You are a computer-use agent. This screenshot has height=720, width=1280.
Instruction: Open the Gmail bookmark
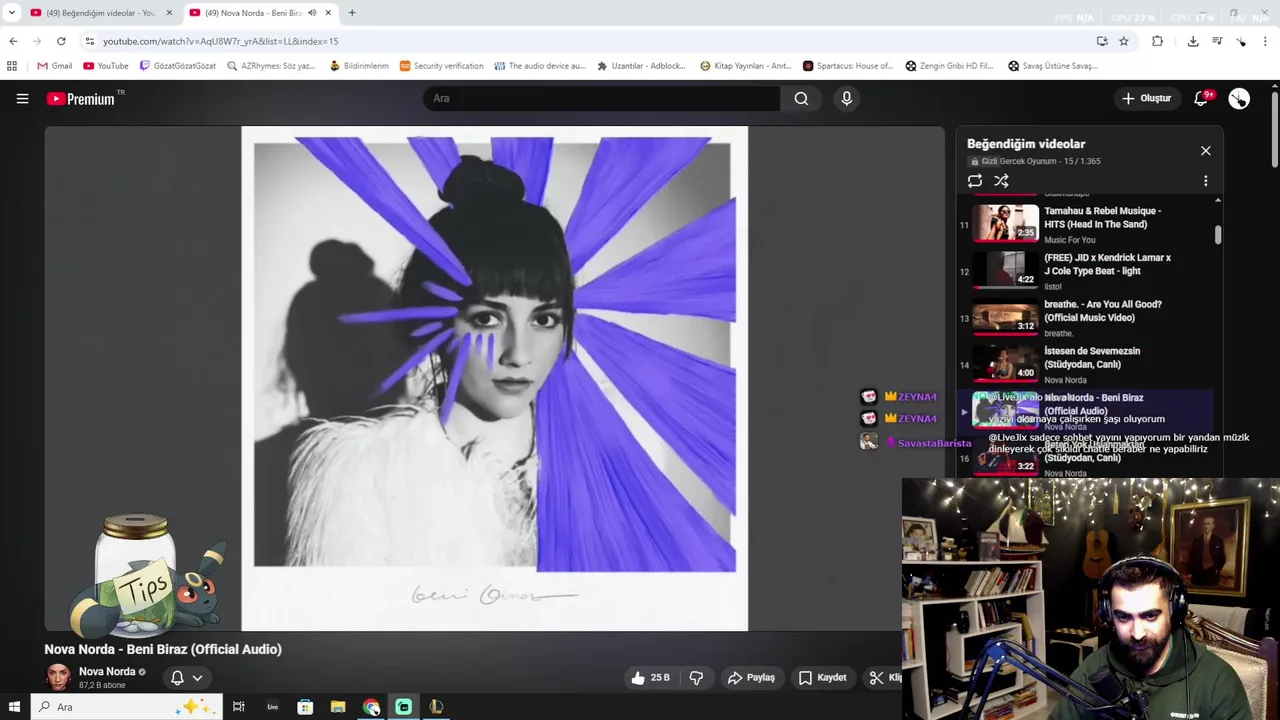click(54, 66)
